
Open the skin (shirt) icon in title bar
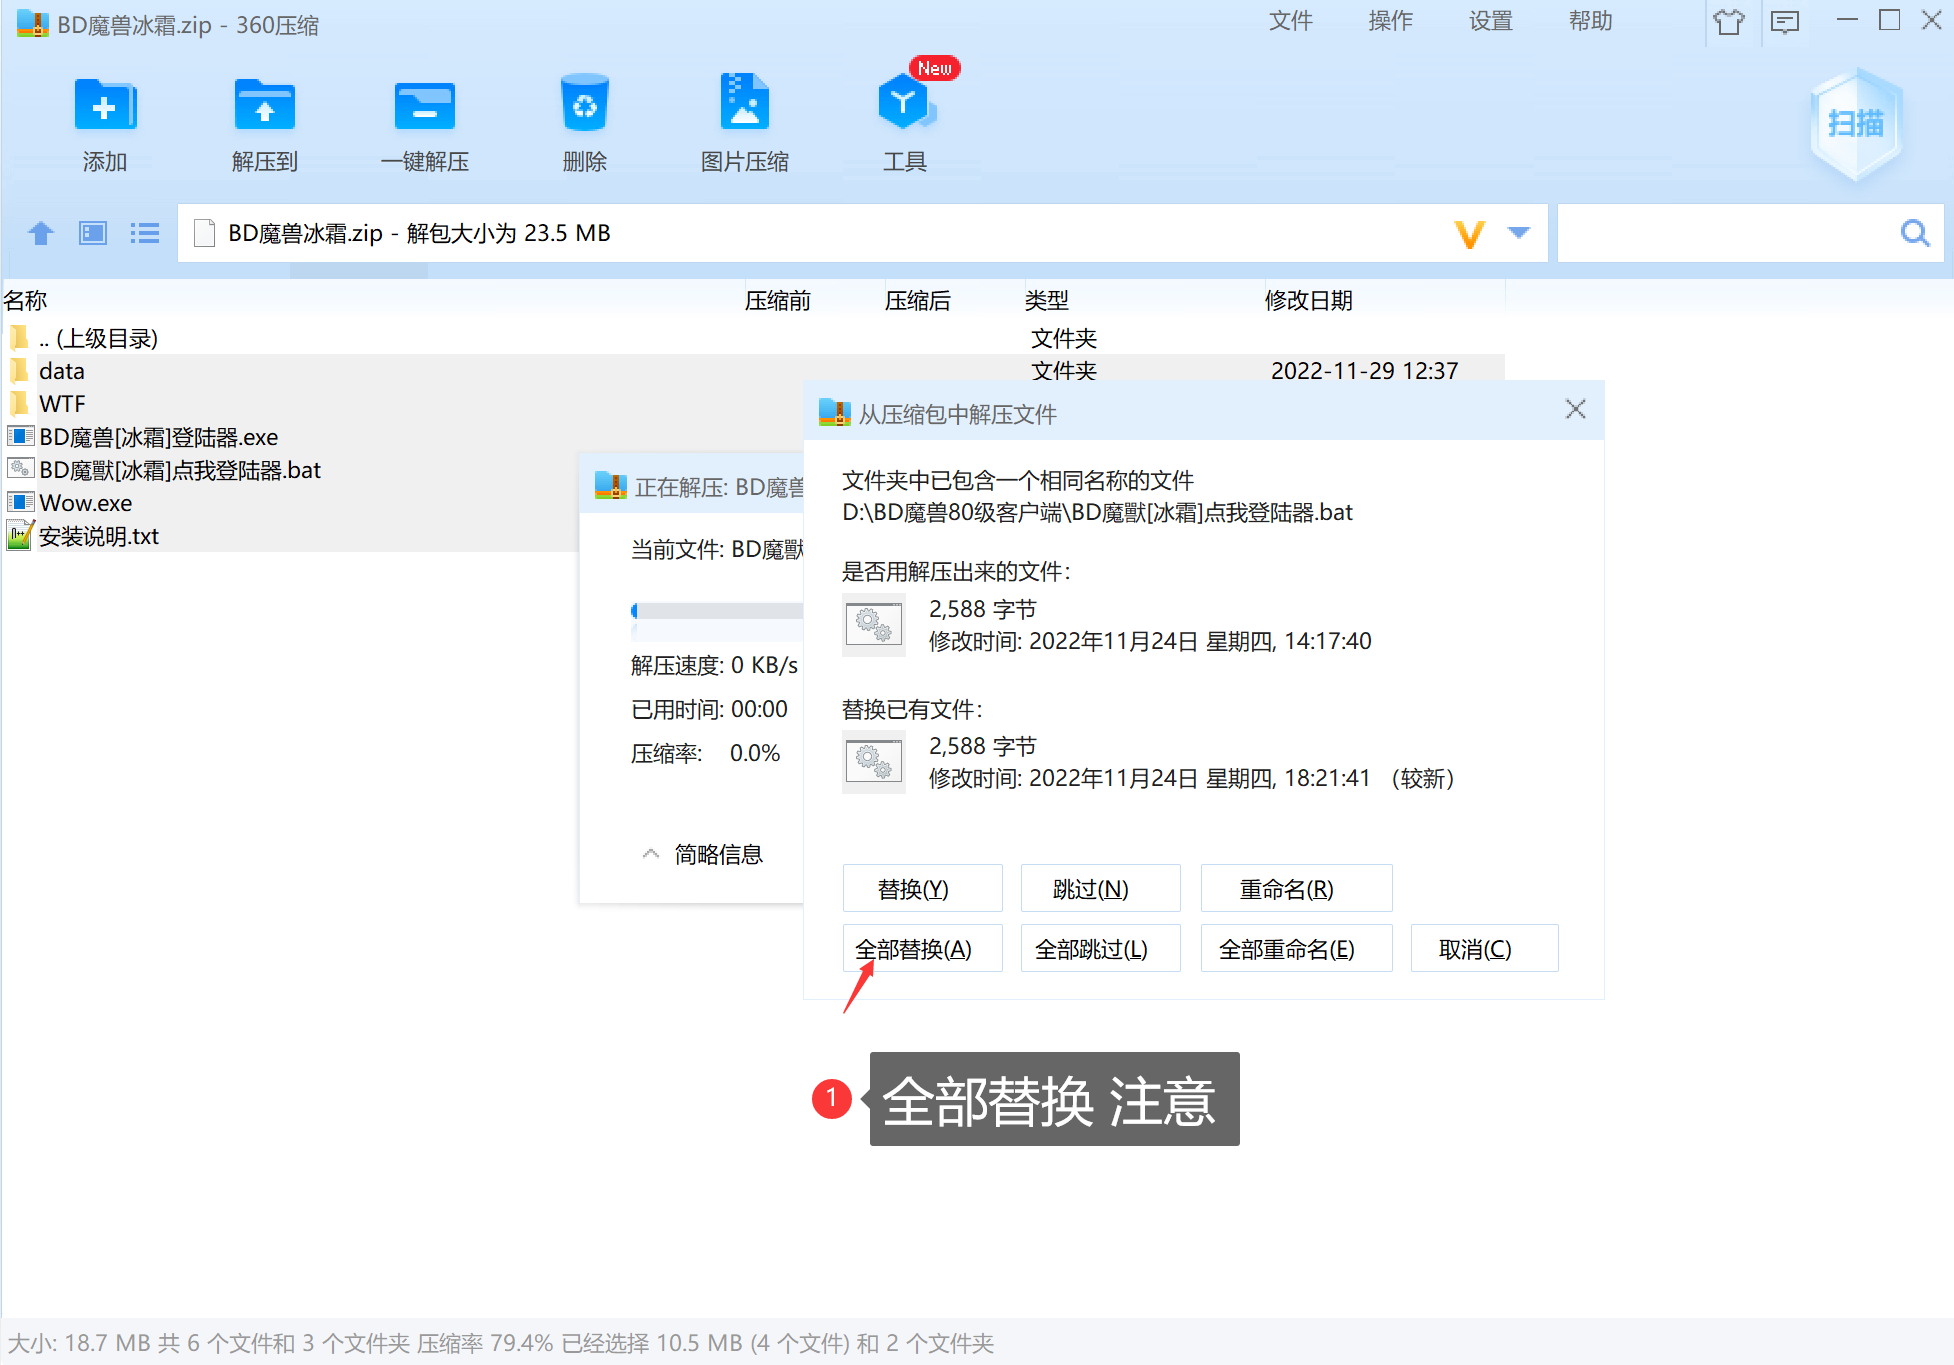(x=1729, y=22)
